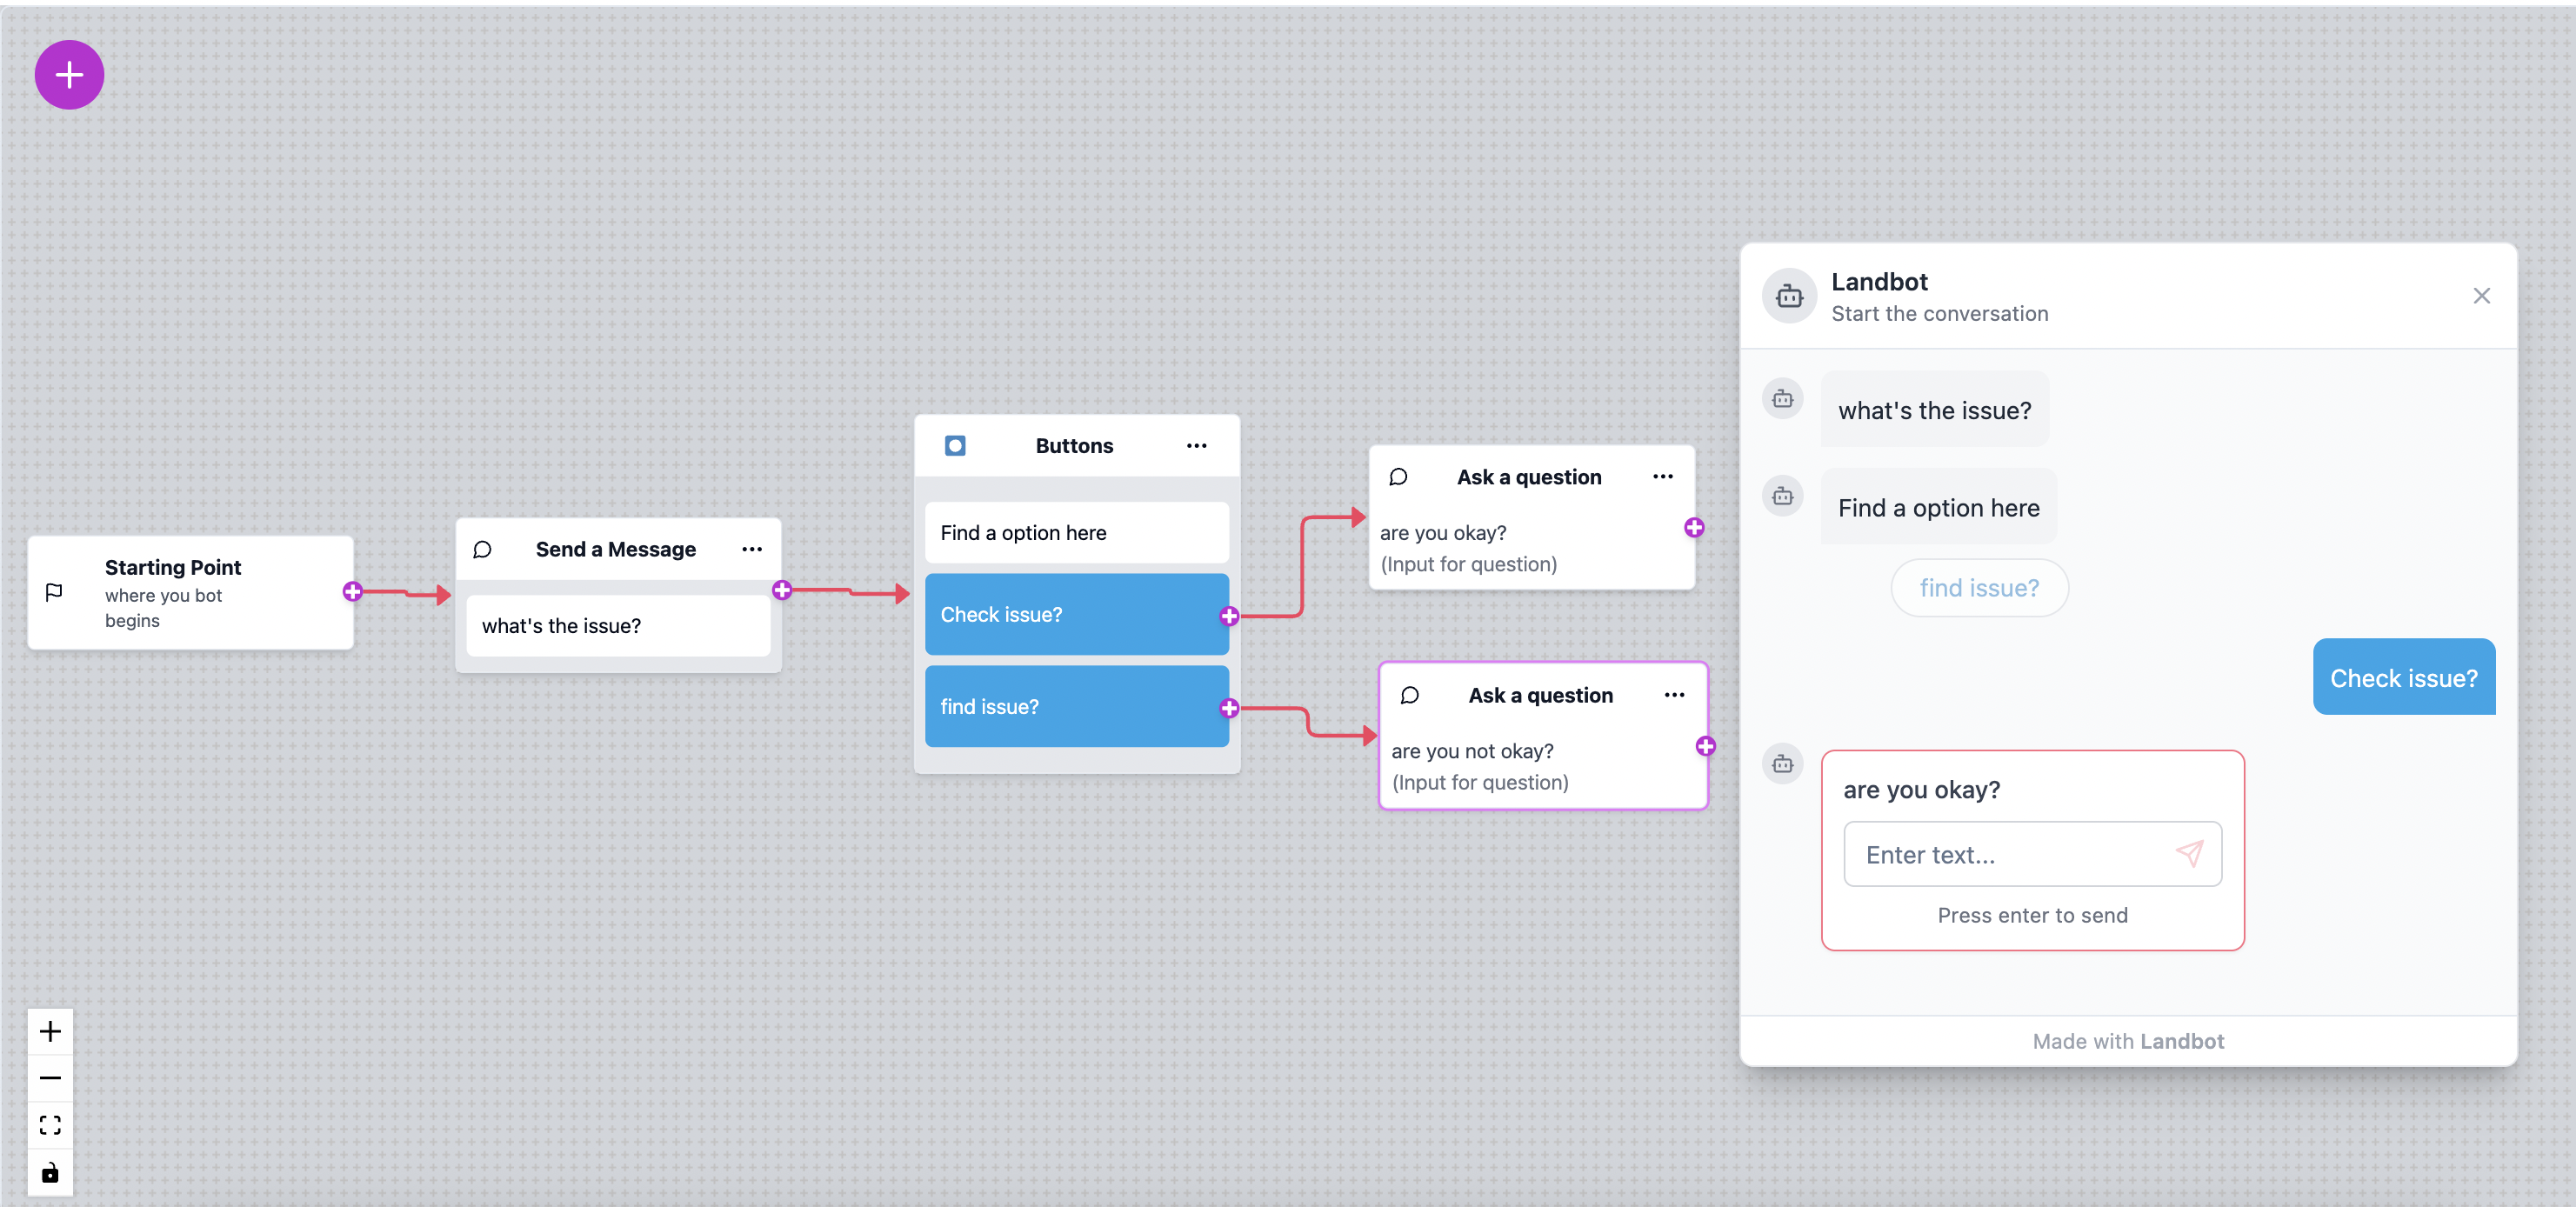Zoom out of the canvas
This screenshot has height=1207, width=2576.
coord(50,1078)
